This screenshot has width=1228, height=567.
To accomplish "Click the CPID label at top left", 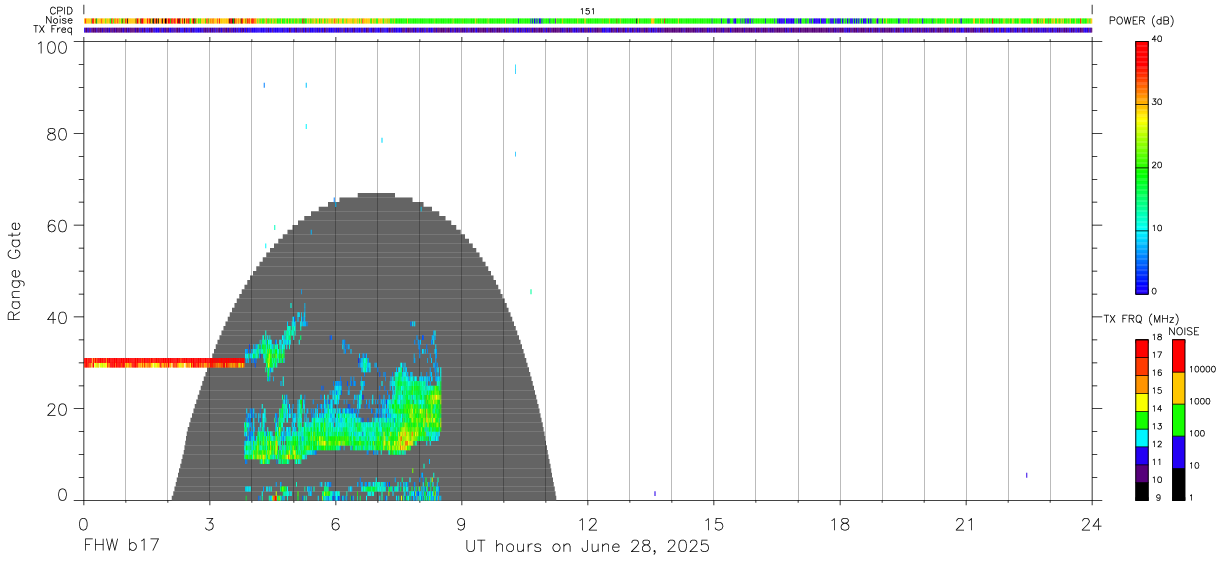I will pyautogui.click(x=61, y=10).
